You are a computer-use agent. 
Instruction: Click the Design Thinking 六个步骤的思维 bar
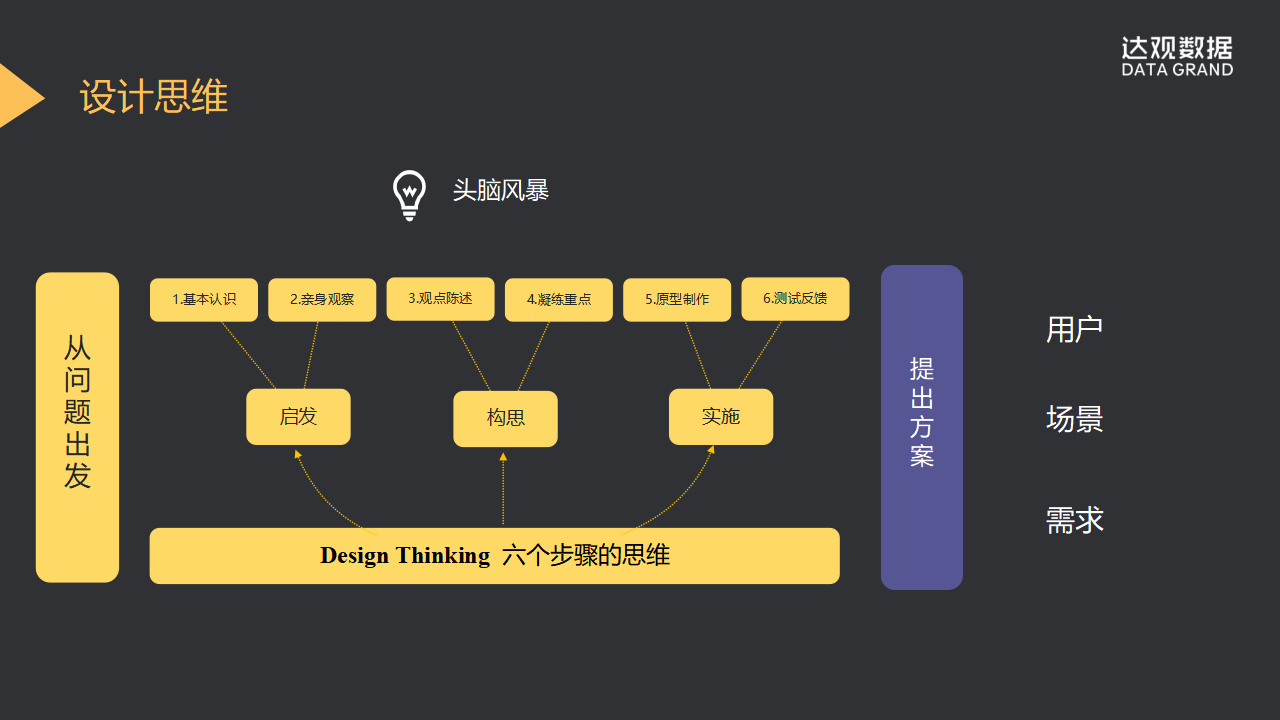tap(495, 556)
